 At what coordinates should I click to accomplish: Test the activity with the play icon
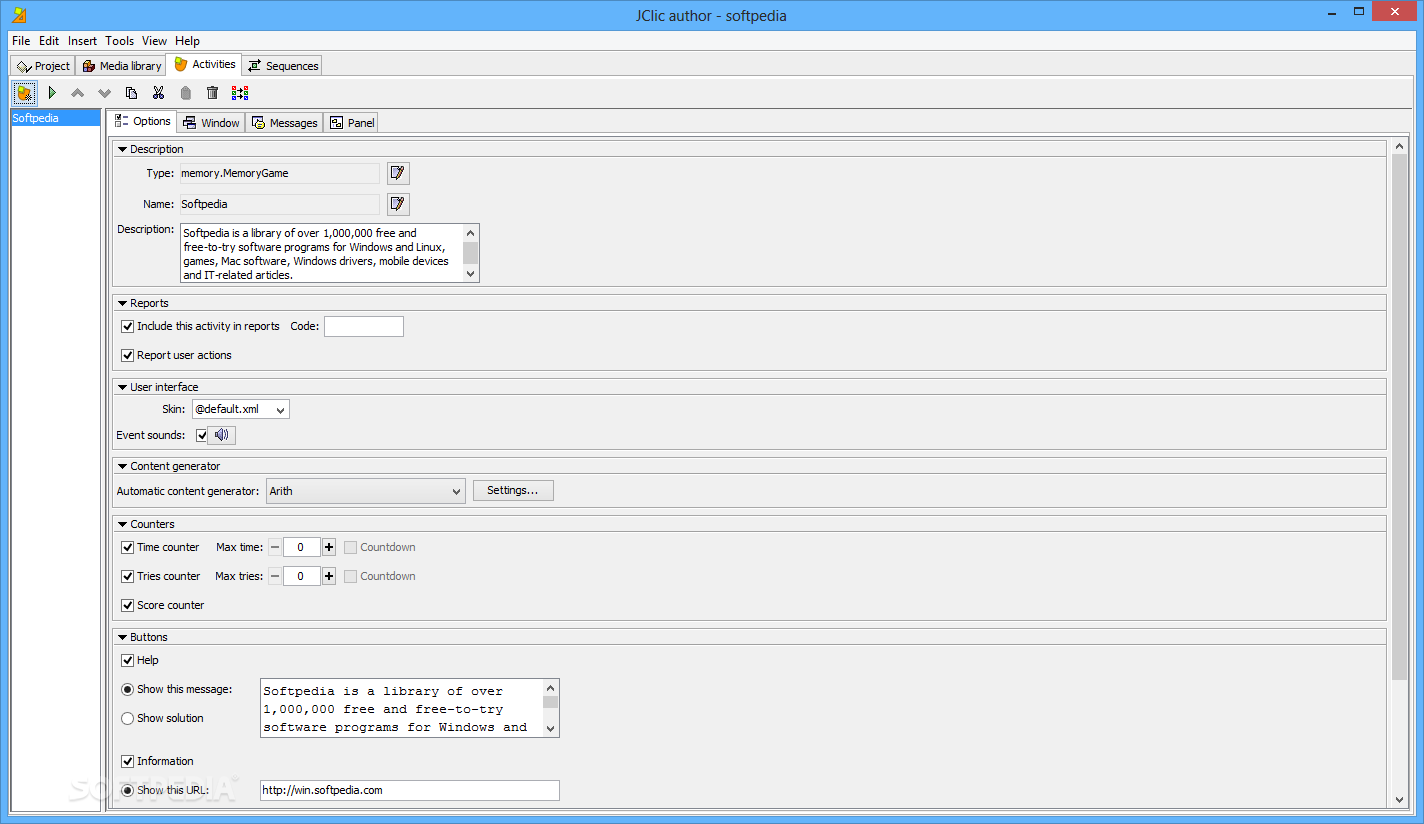(x=52, y=93)
